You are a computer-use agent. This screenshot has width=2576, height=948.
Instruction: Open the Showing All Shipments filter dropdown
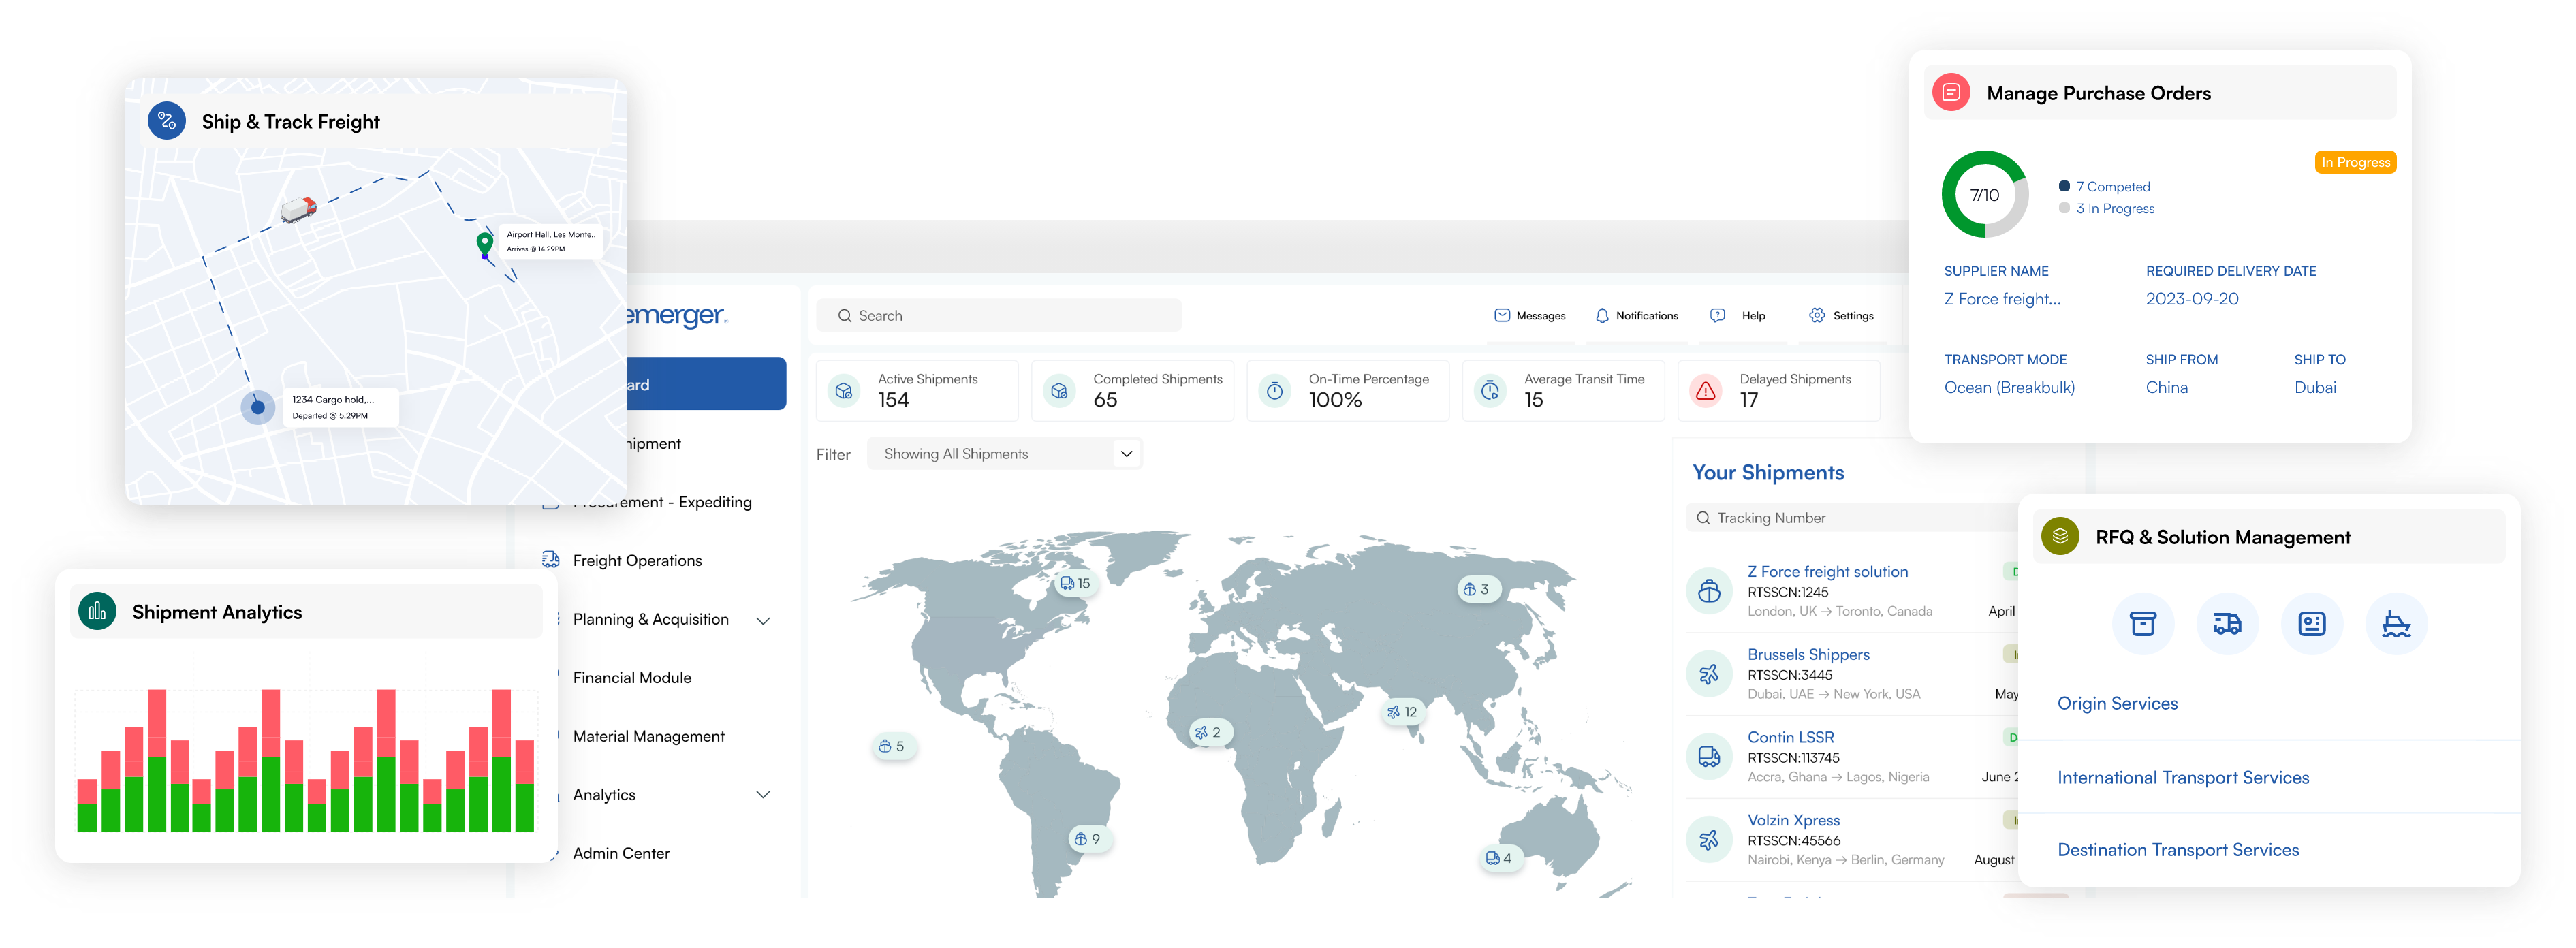1004,453
